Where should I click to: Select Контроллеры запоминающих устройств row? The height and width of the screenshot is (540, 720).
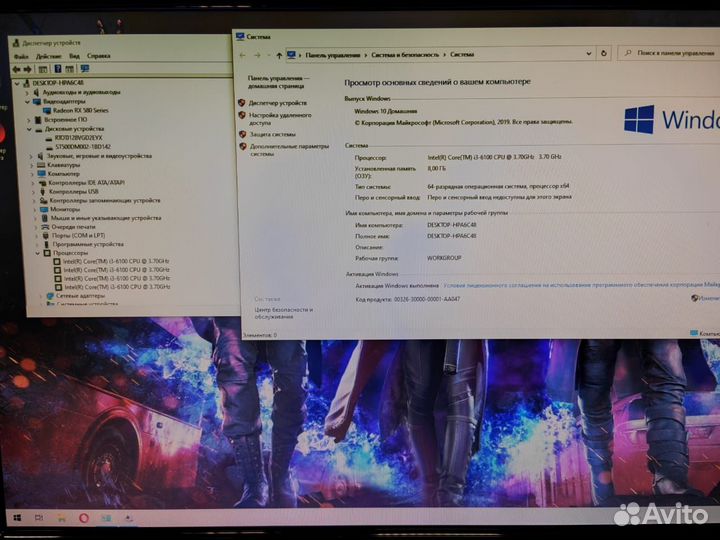click(x=105, y=201)
